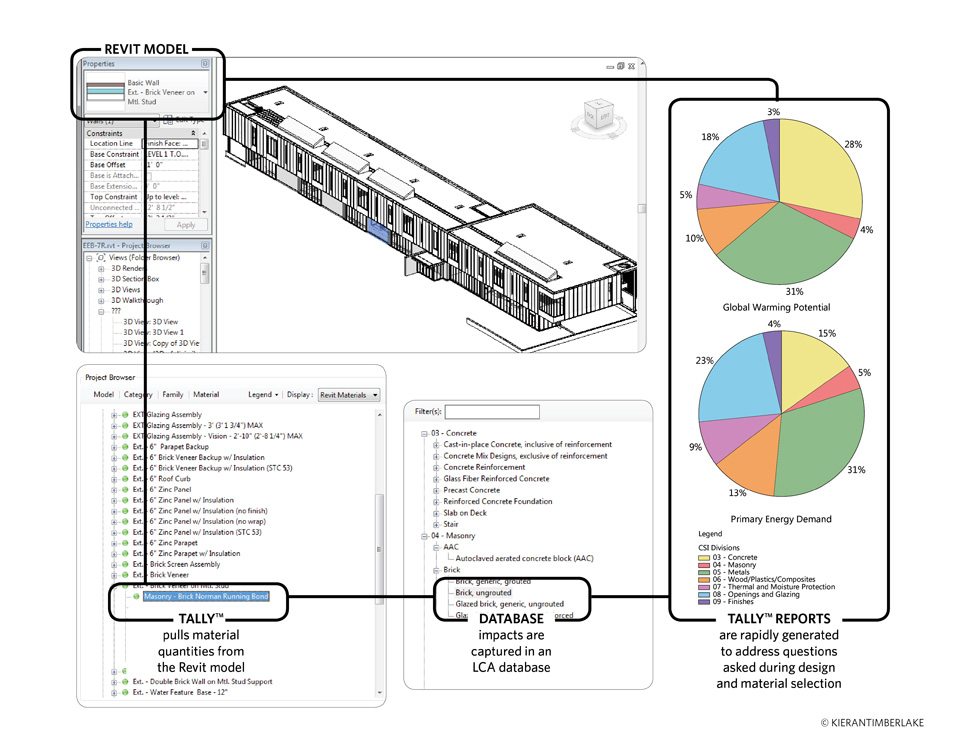Open Display dropdown showing Revit Materials
Viewport: 960px width, 735px height.
click(x=349, y=395)
